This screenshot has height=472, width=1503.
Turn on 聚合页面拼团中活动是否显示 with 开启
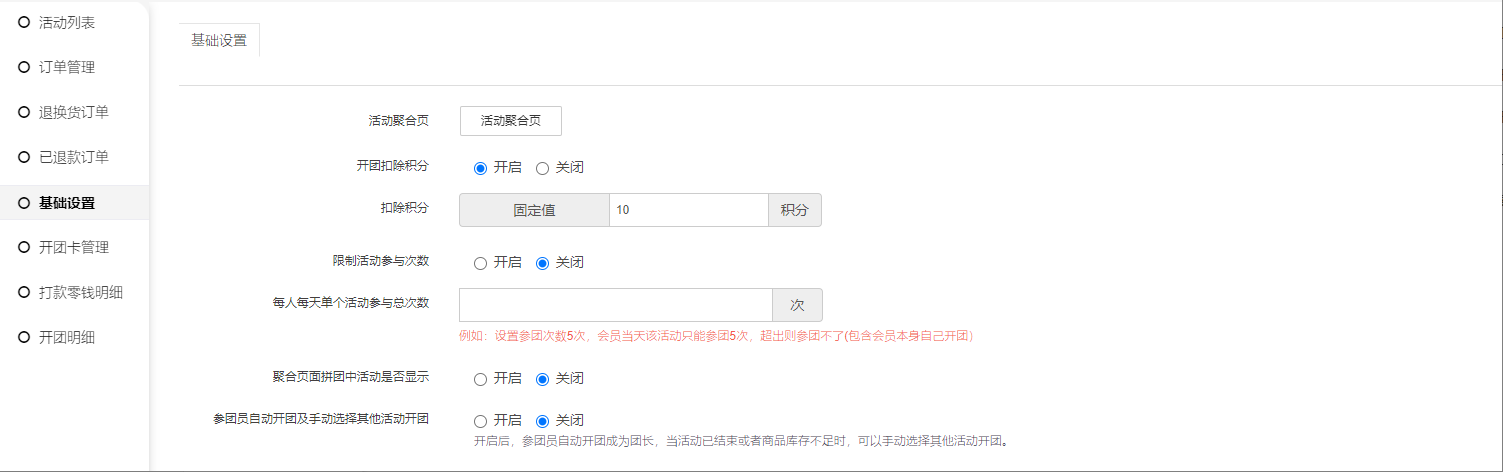coord(481,379)
